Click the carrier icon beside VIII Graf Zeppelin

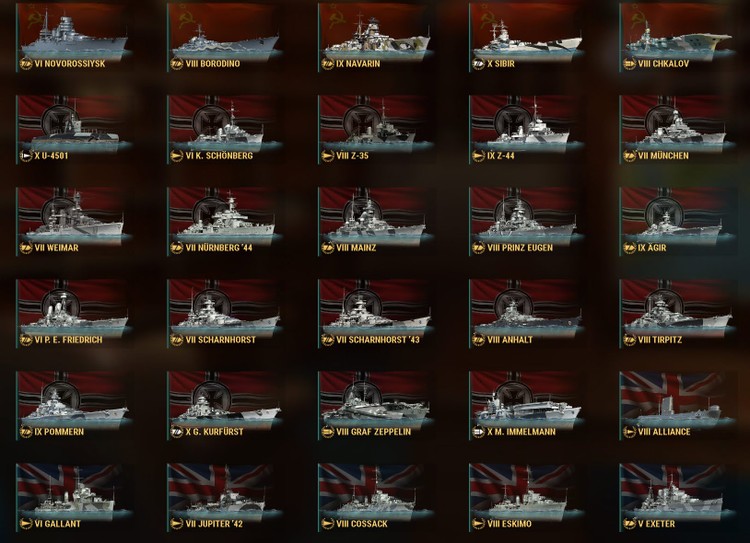click(328, 432)
